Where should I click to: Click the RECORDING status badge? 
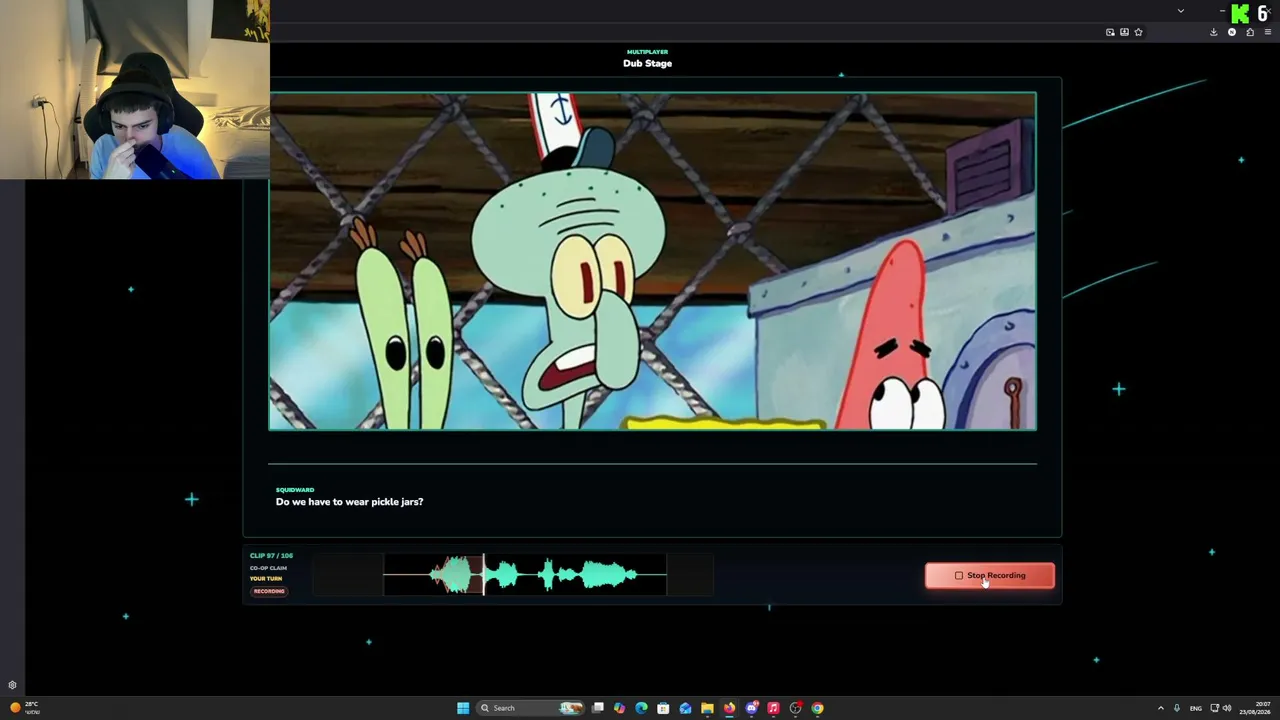pos(269,591)
